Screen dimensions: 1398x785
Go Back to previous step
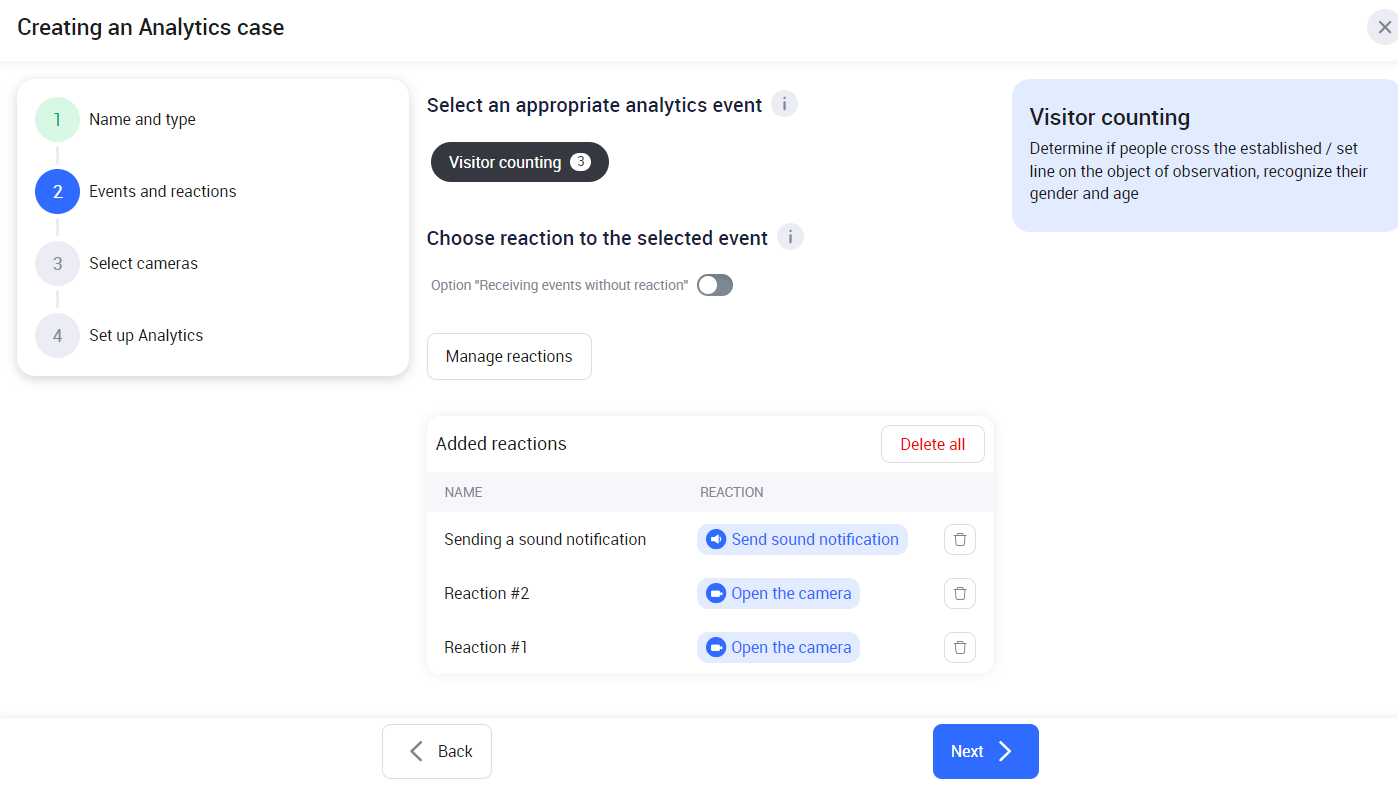point(437,752)
